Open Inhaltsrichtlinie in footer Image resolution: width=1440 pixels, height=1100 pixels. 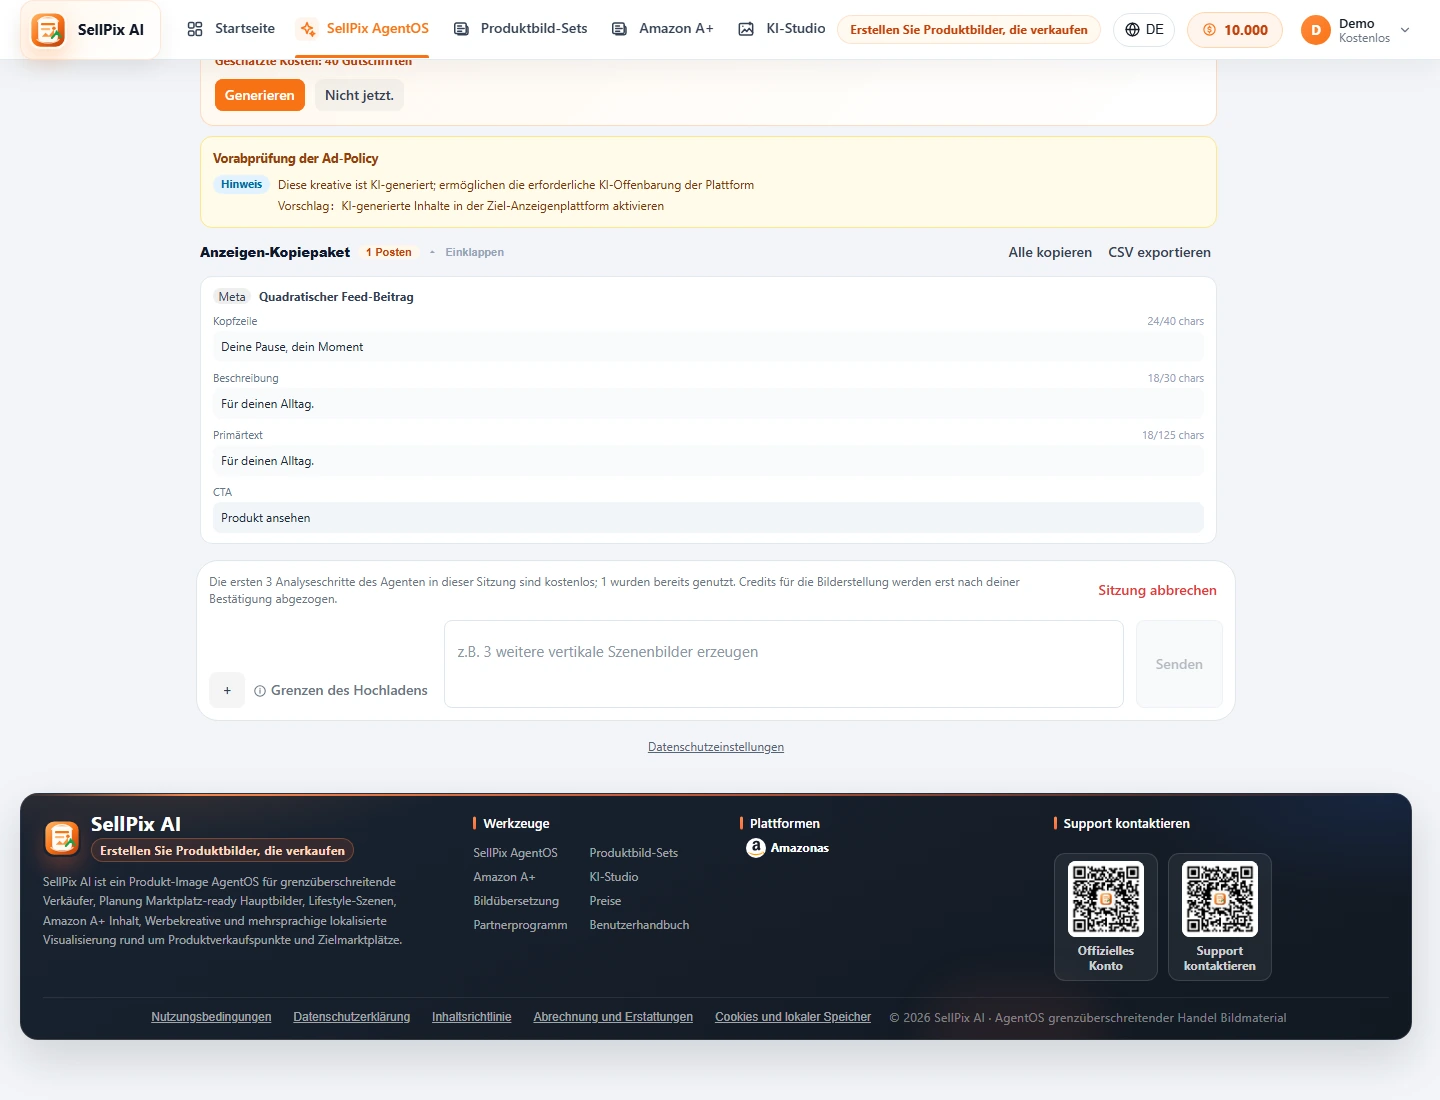coord(472,1017)
